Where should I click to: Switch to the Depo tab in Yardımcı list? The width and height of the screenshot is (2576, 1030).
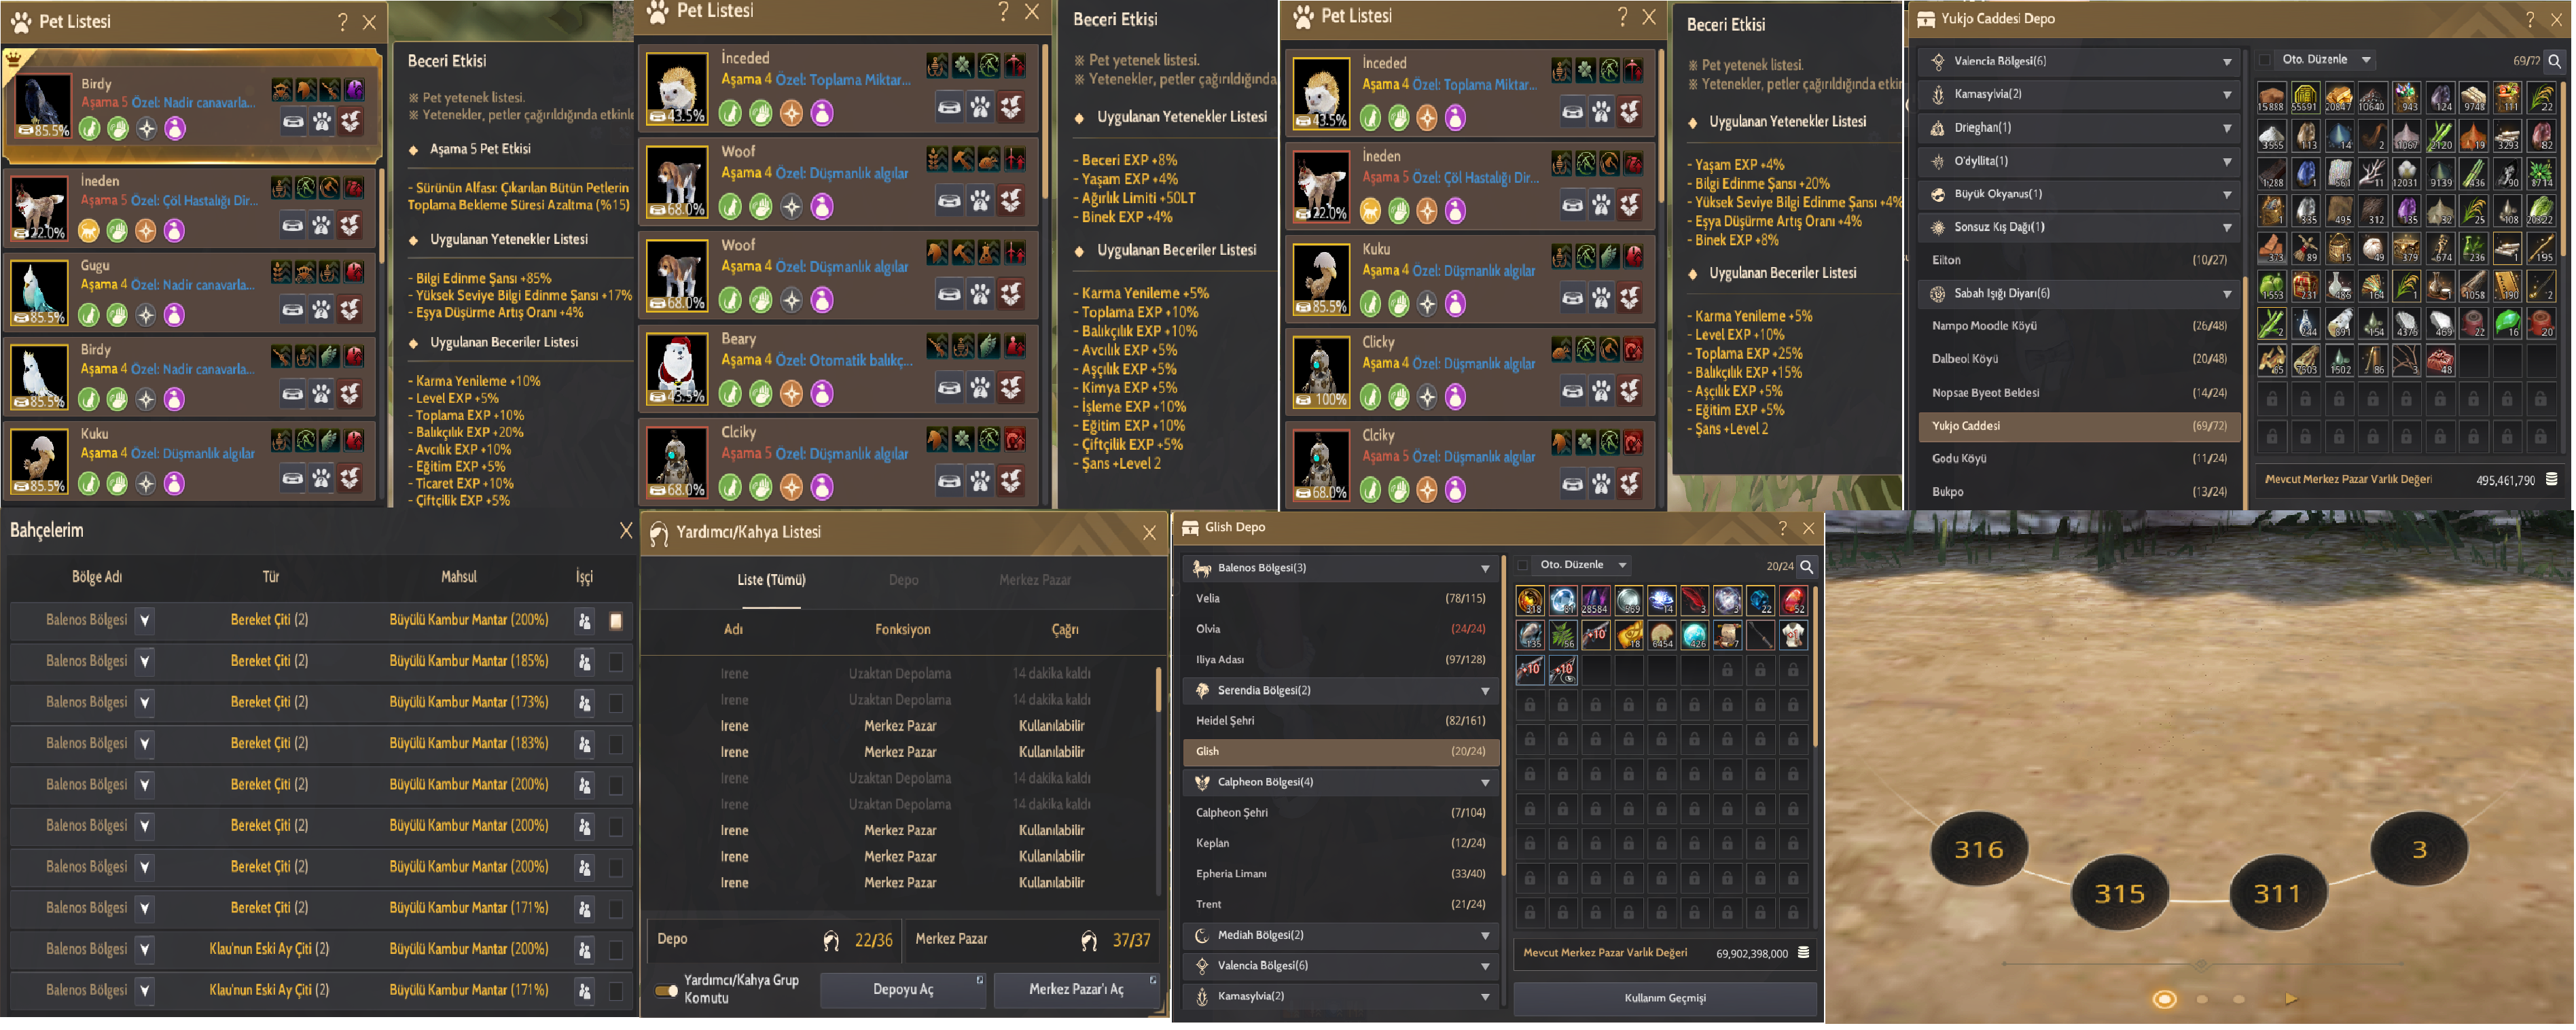tap(903, 580)
